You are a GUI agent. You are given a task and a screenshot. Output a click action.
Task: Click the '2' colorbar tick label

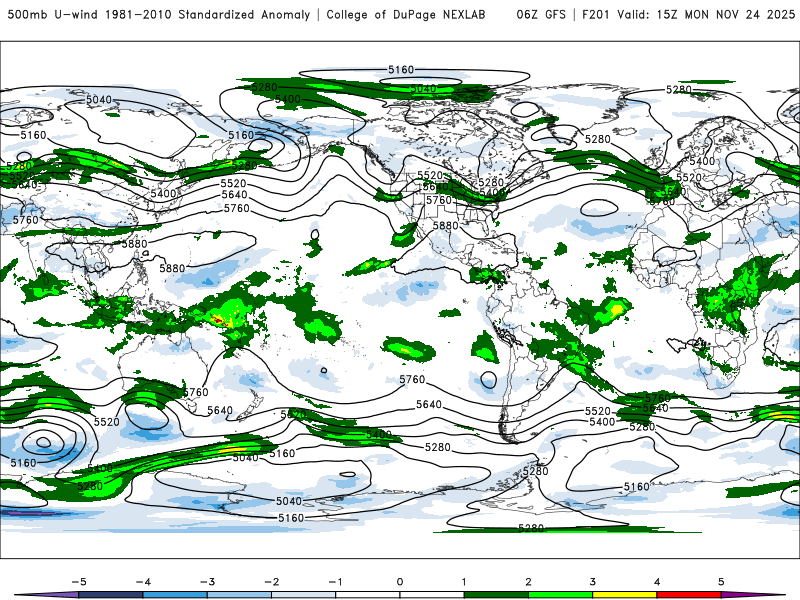(x=528, y=582)
